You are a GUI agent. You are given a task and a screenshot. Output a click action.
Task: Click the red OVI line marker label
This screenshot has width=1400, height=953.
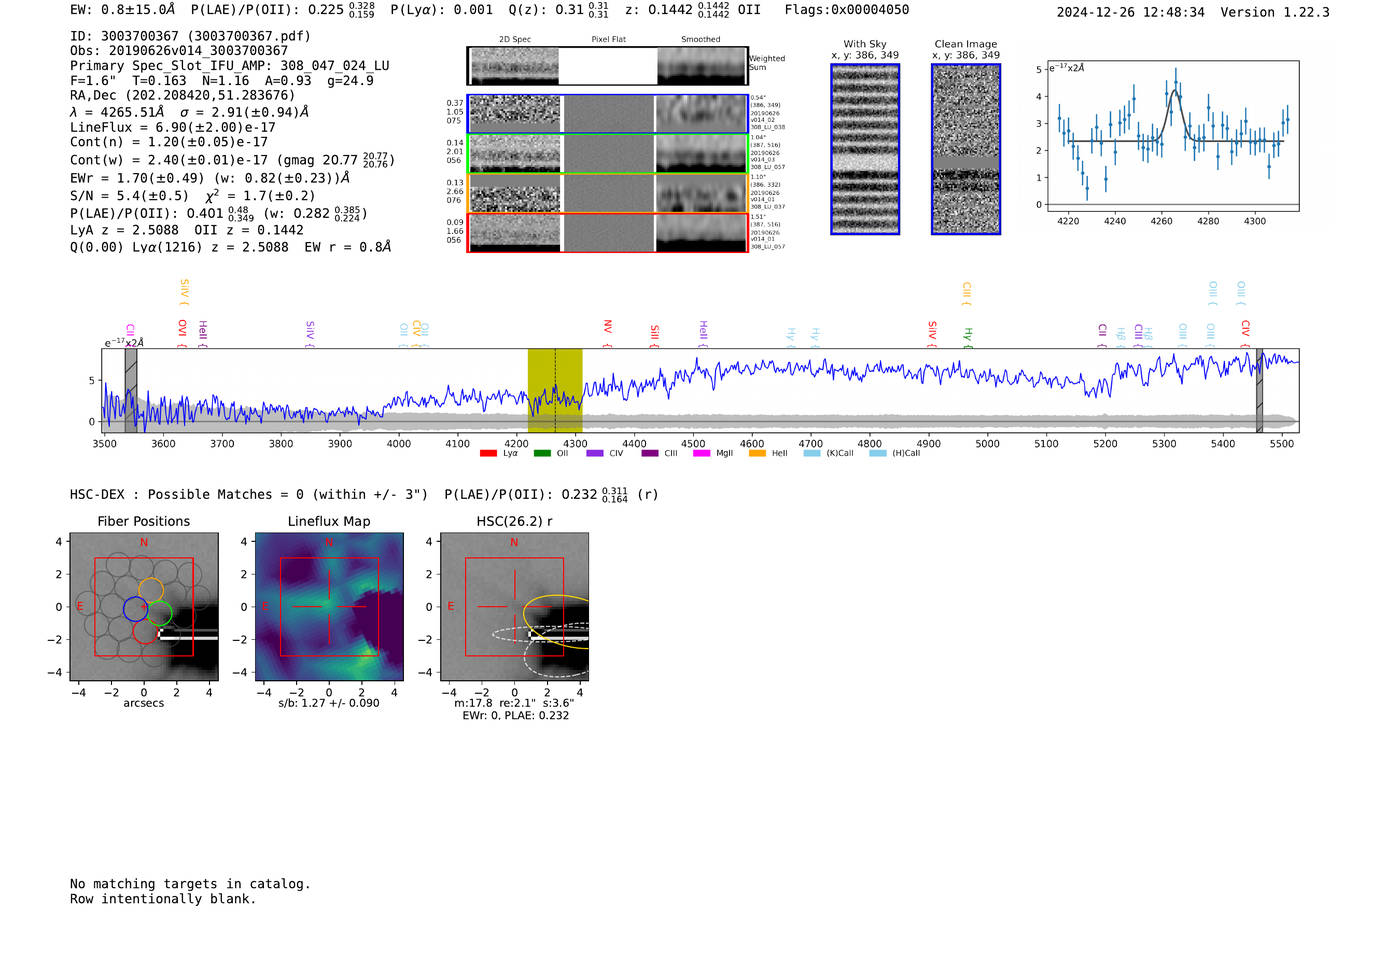click(x=182, y=328)
